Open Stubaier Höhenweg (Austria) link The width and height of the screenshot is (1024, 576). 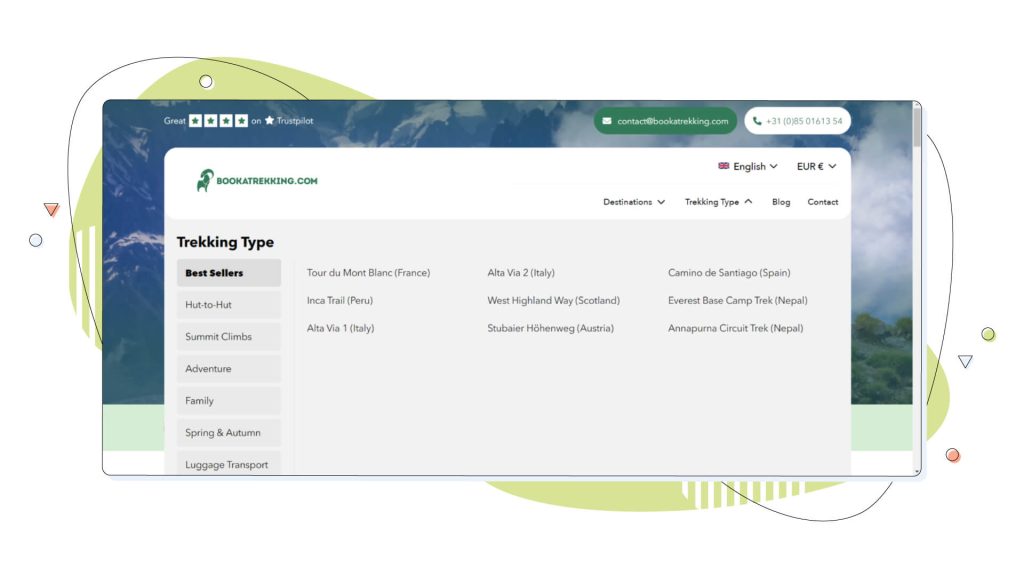tap(550, 328)
